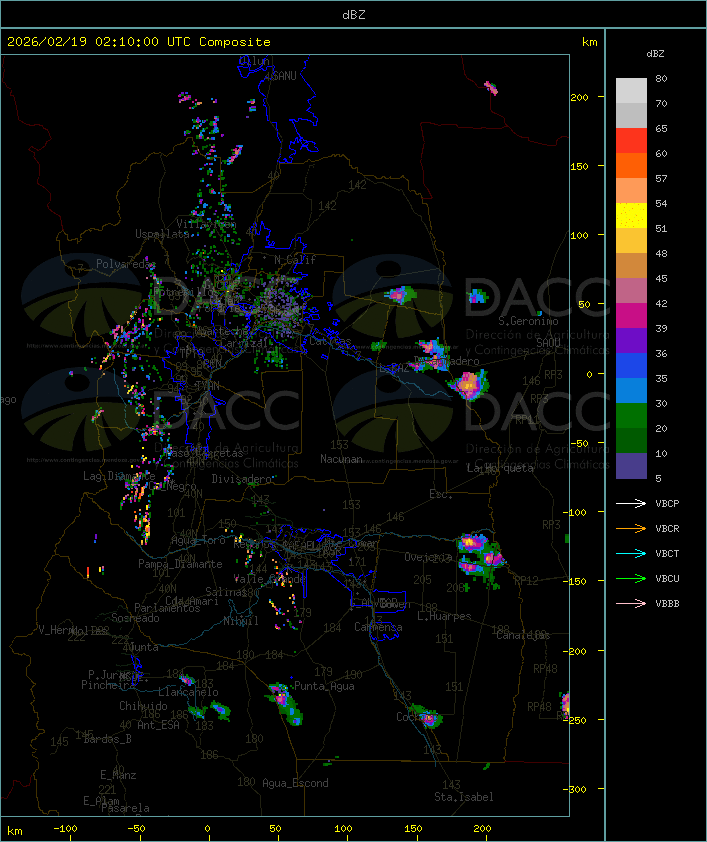The image size is (707, 842).
Task: Click the orange VBCR arrow icon
Action: click(x=631, y=528)
